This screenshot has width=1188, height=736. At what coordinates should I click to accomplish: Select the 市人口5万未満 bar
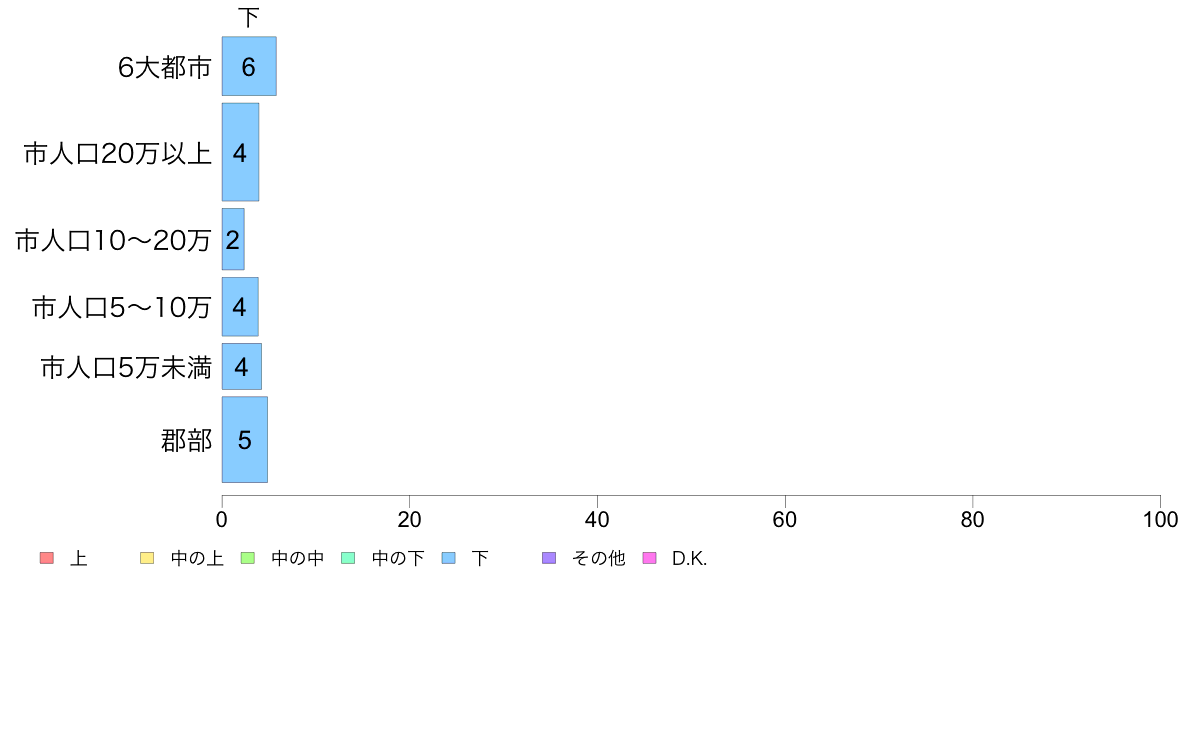coord(242,366)
